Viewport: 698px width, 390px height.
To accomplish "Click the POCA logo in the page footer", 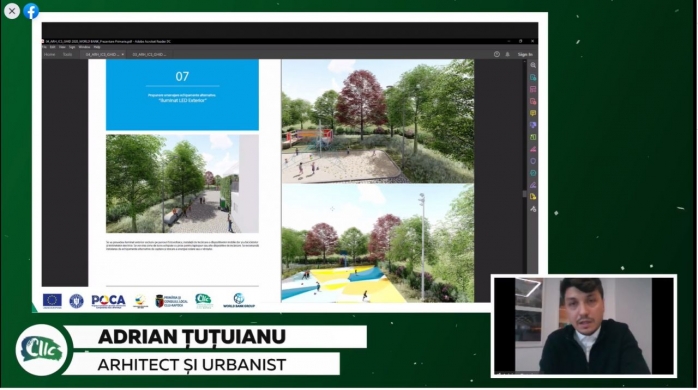I will (x=108, y=301).
